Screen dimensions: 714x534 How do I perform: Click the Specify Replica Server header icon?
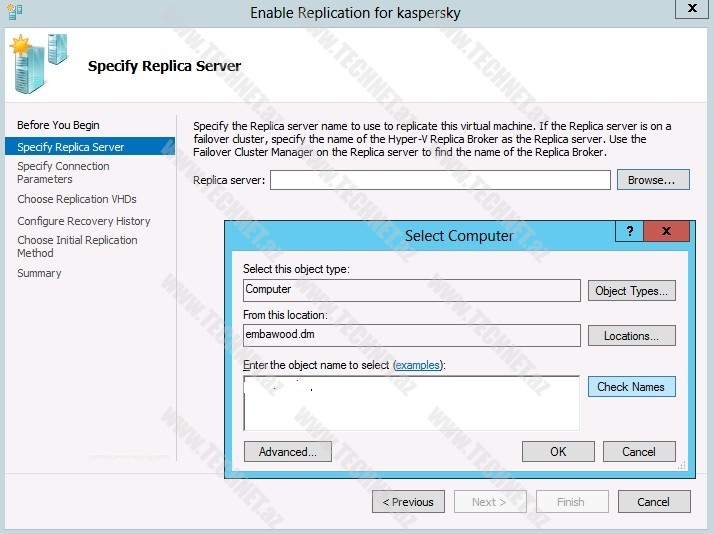click(x=38, y=62)
